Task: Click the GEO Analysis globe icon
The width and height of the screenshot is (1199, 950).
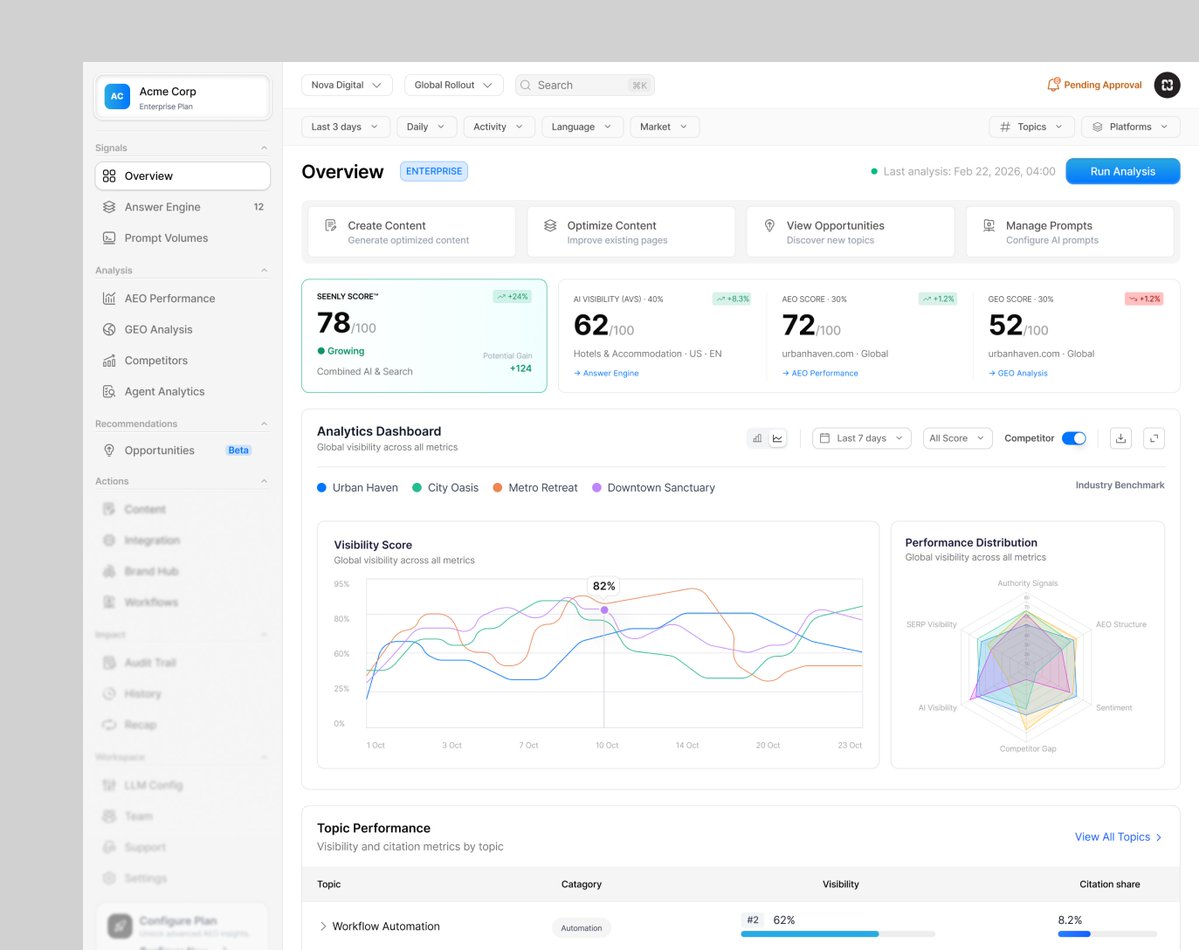Action: pos(109,329)
